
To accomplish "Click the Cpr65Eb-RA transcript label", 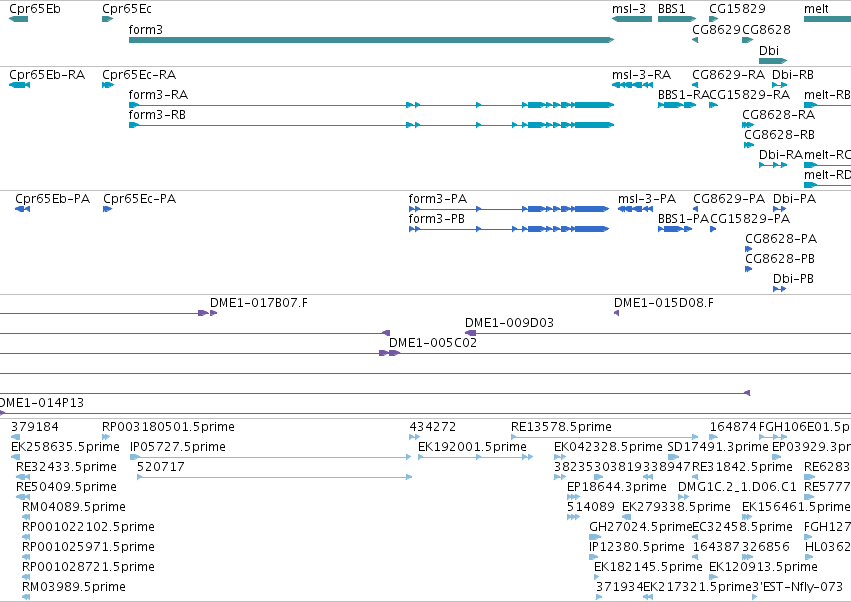I will [47, 74].
